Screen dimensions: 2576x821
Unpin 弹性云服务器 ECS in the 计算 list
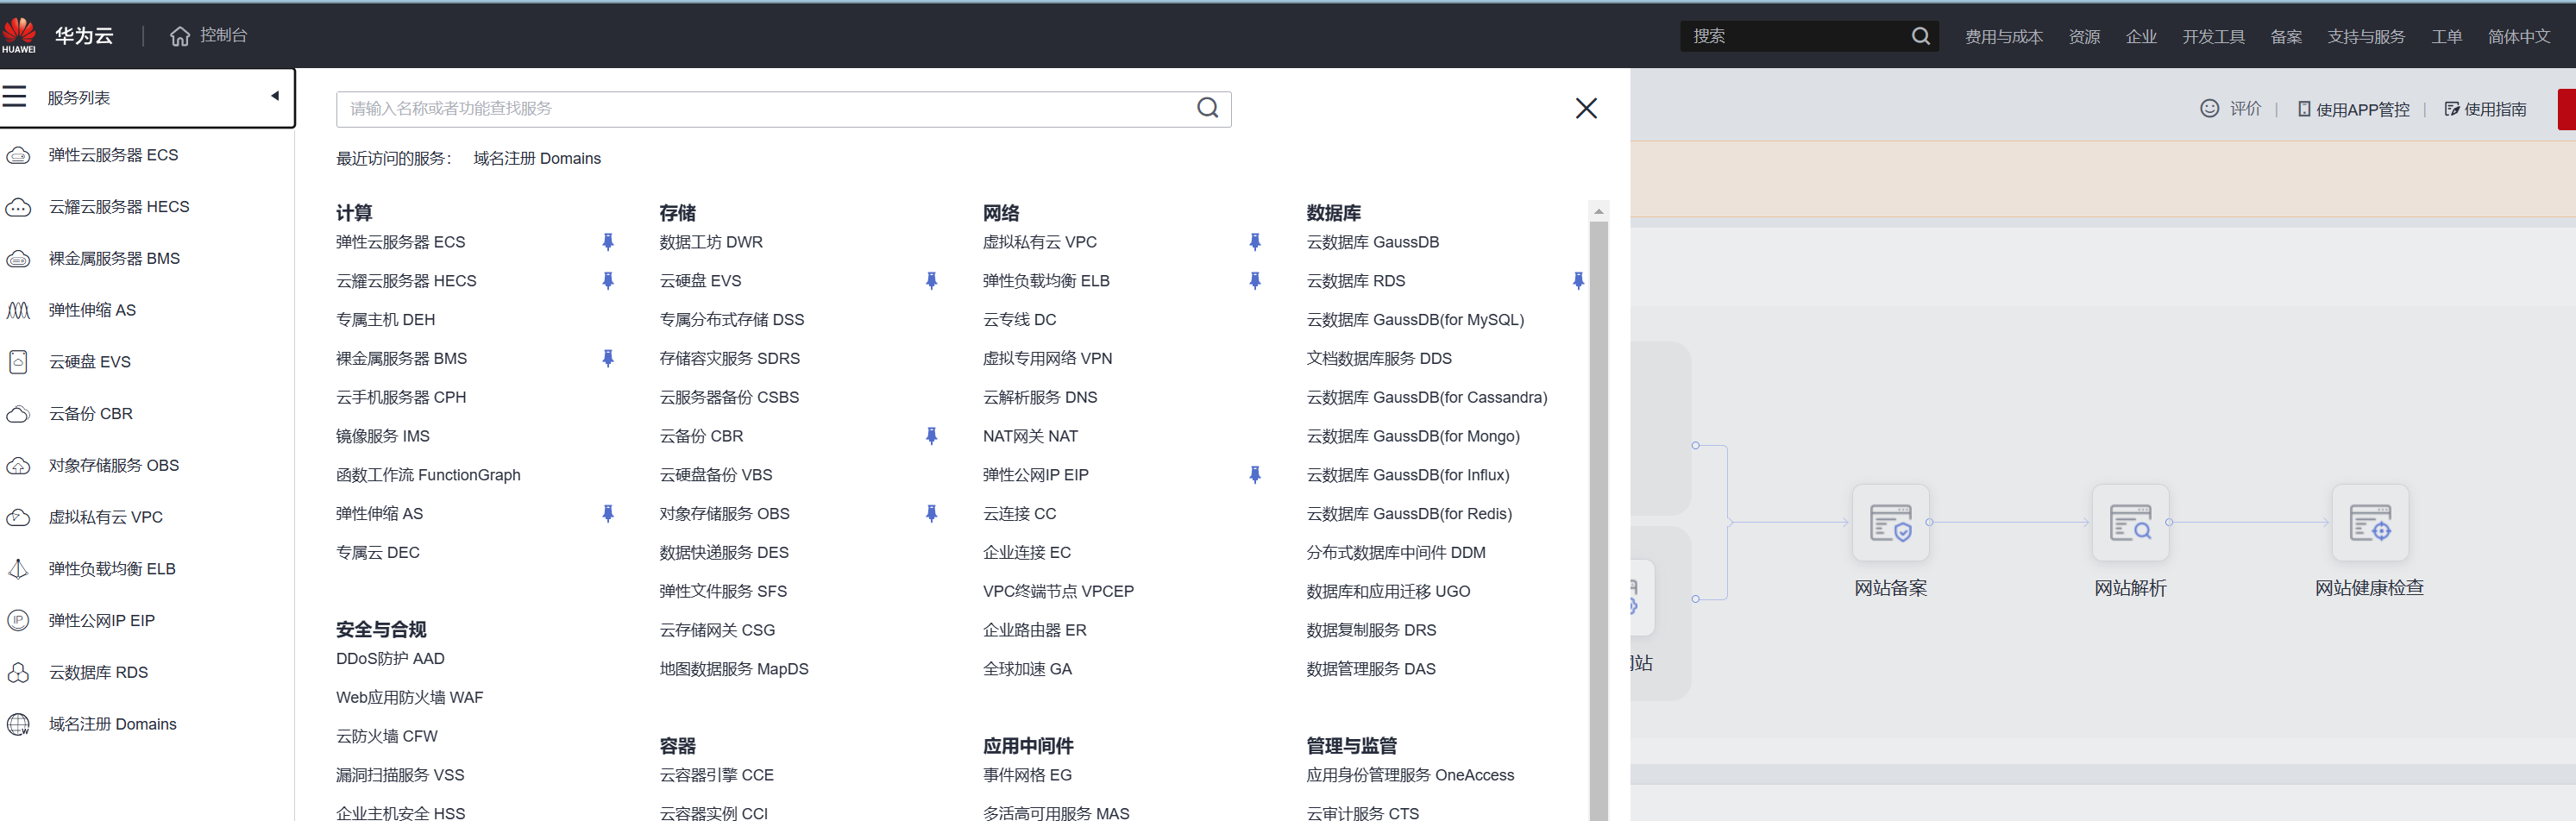608,242
